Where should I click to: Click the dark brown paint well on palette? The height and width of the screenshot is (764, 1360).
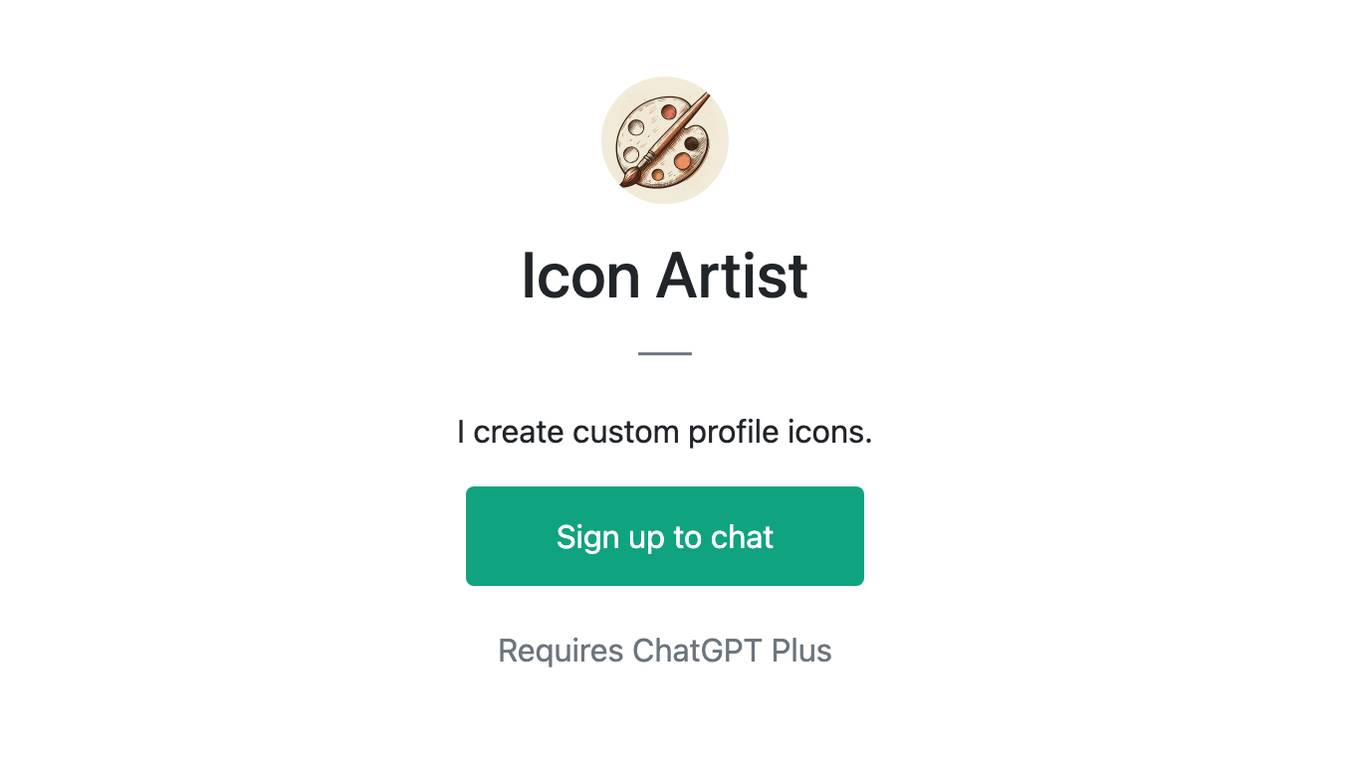[691, 143]
